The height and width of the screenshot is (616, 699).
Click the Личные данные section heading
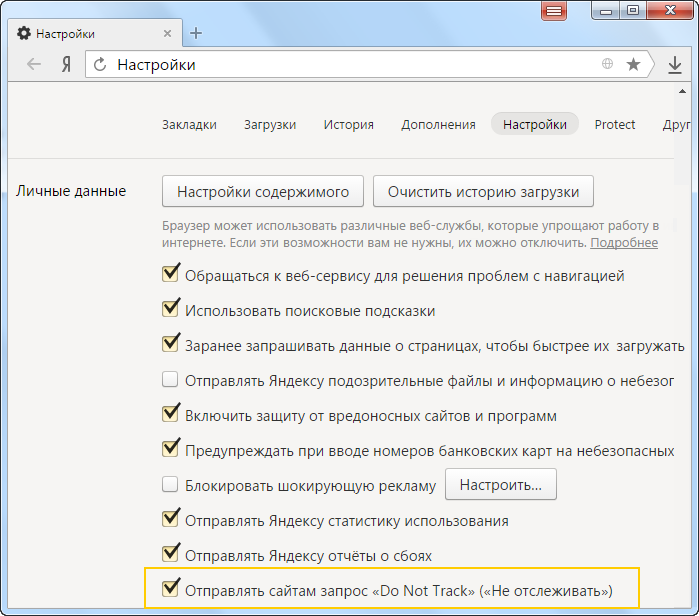click(71, 191)
